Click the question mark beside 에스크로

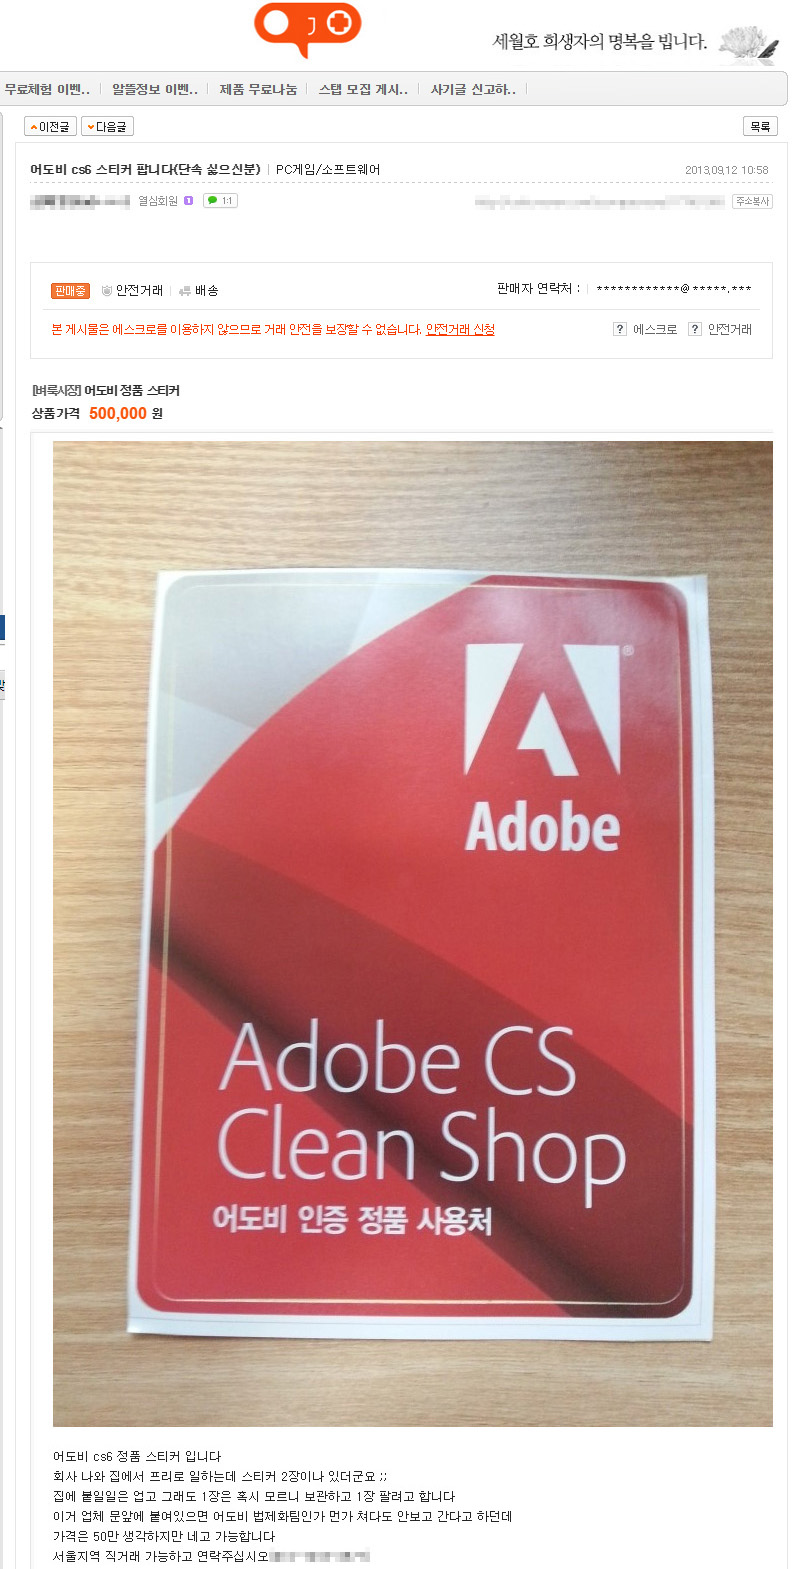coord(620,329)
